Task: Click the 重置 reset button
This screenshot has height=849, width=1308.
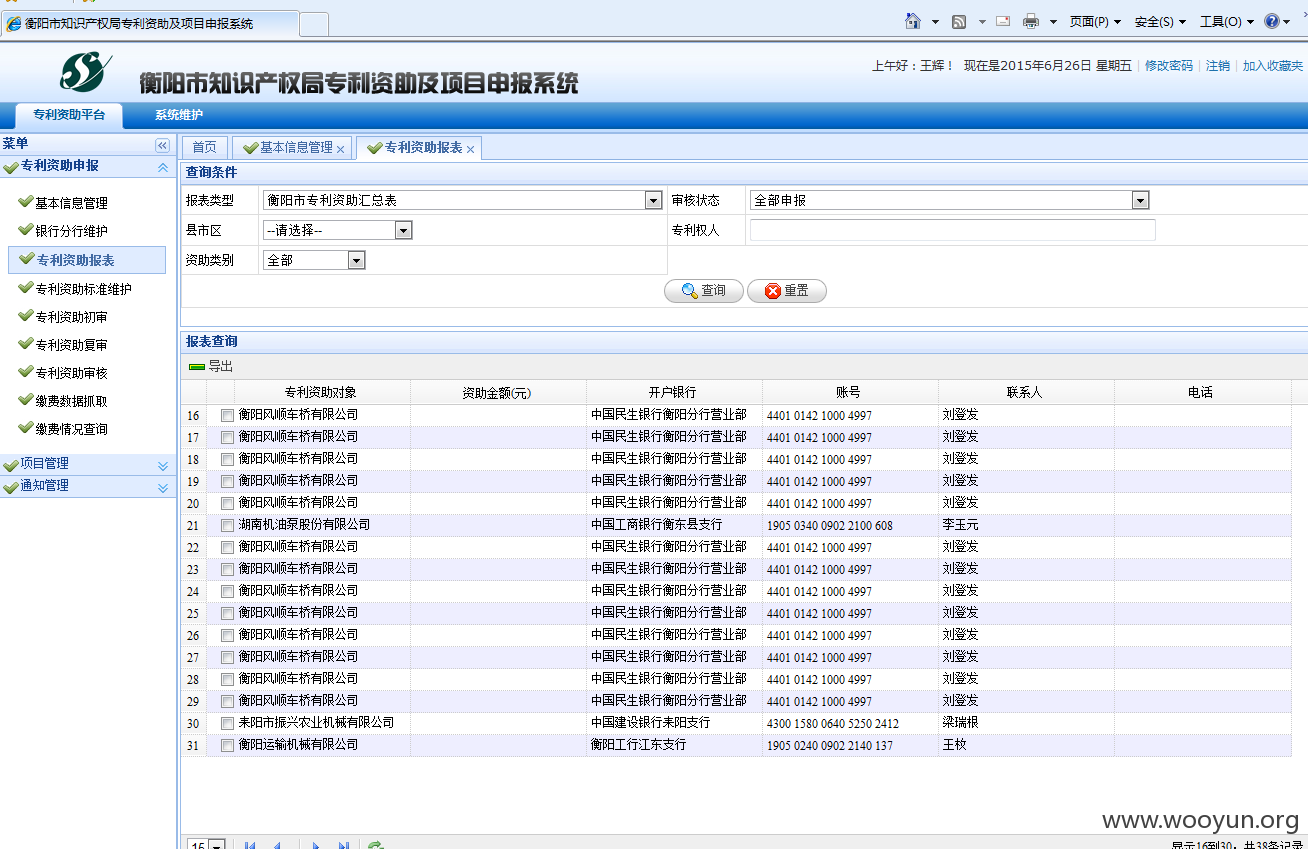Action: [x=787, y=291]
